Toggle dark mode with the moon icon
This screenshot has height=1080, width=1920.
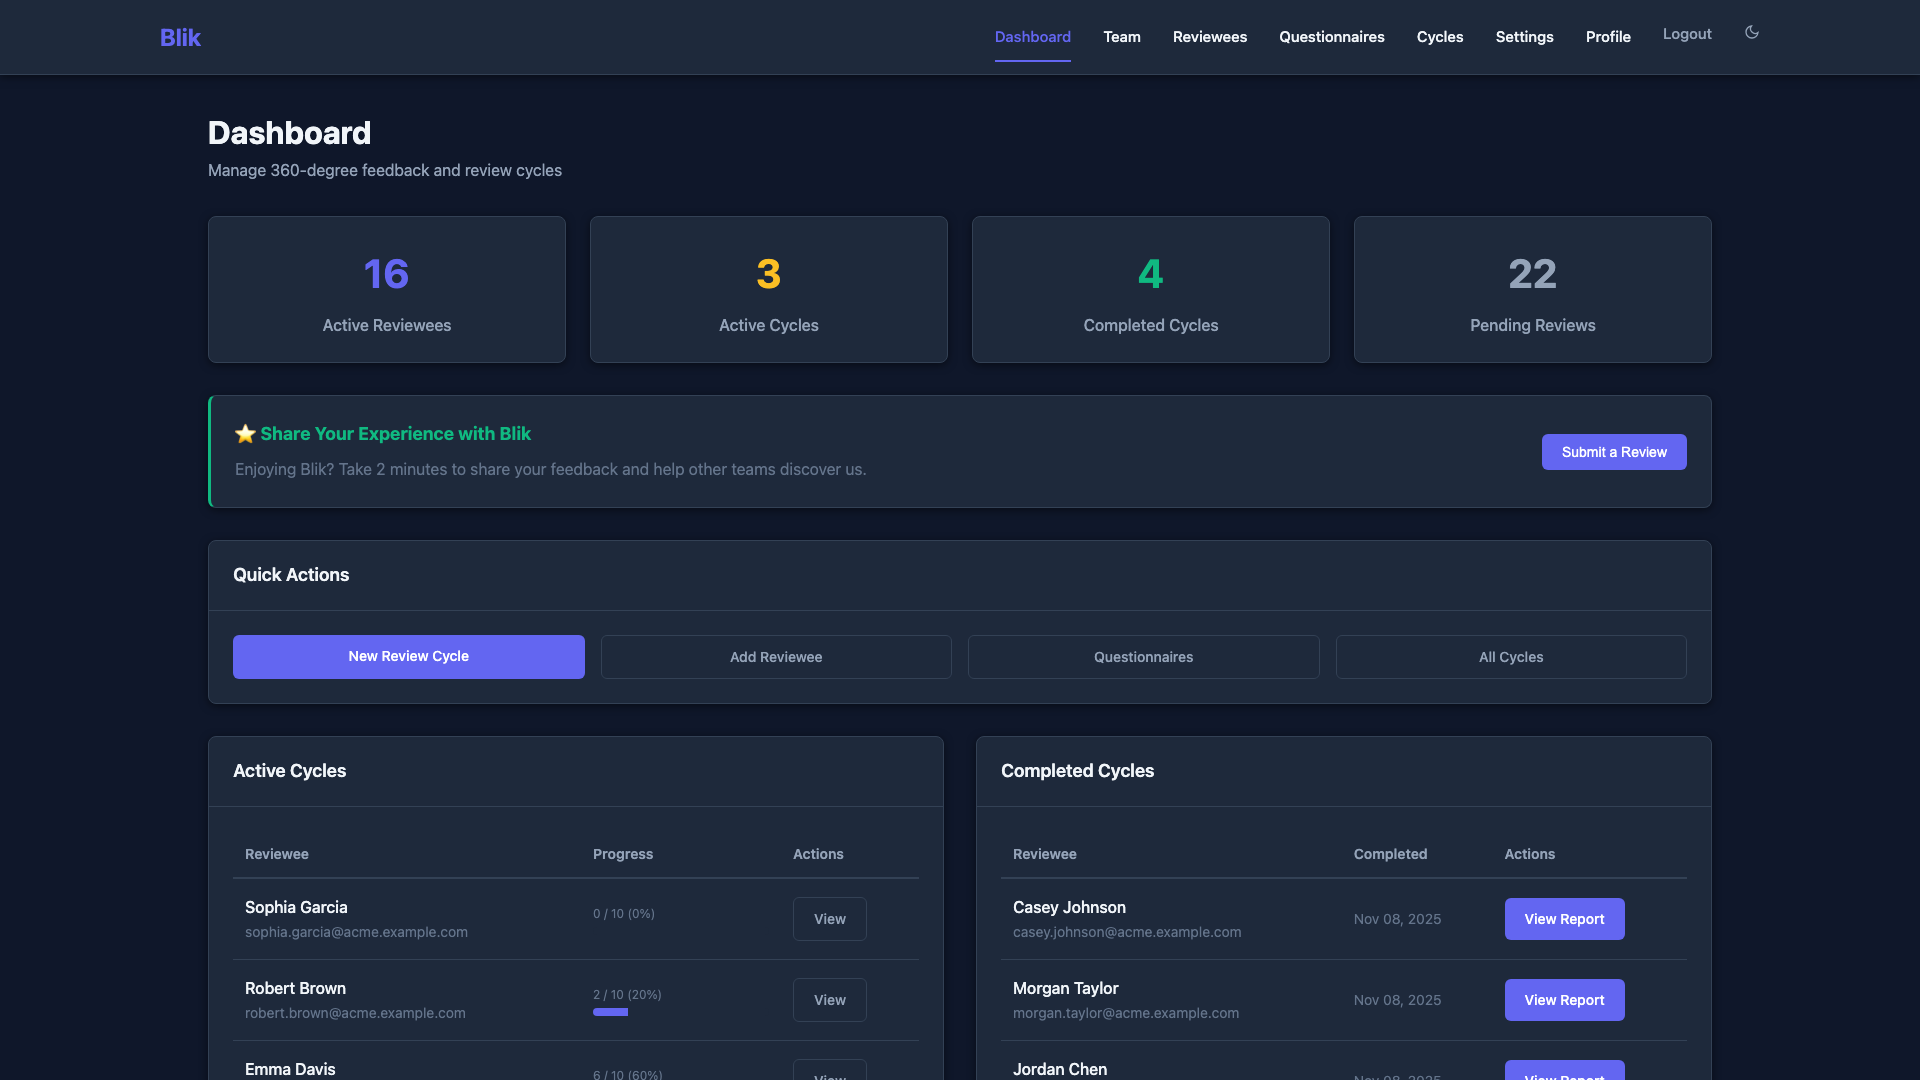1751,32
